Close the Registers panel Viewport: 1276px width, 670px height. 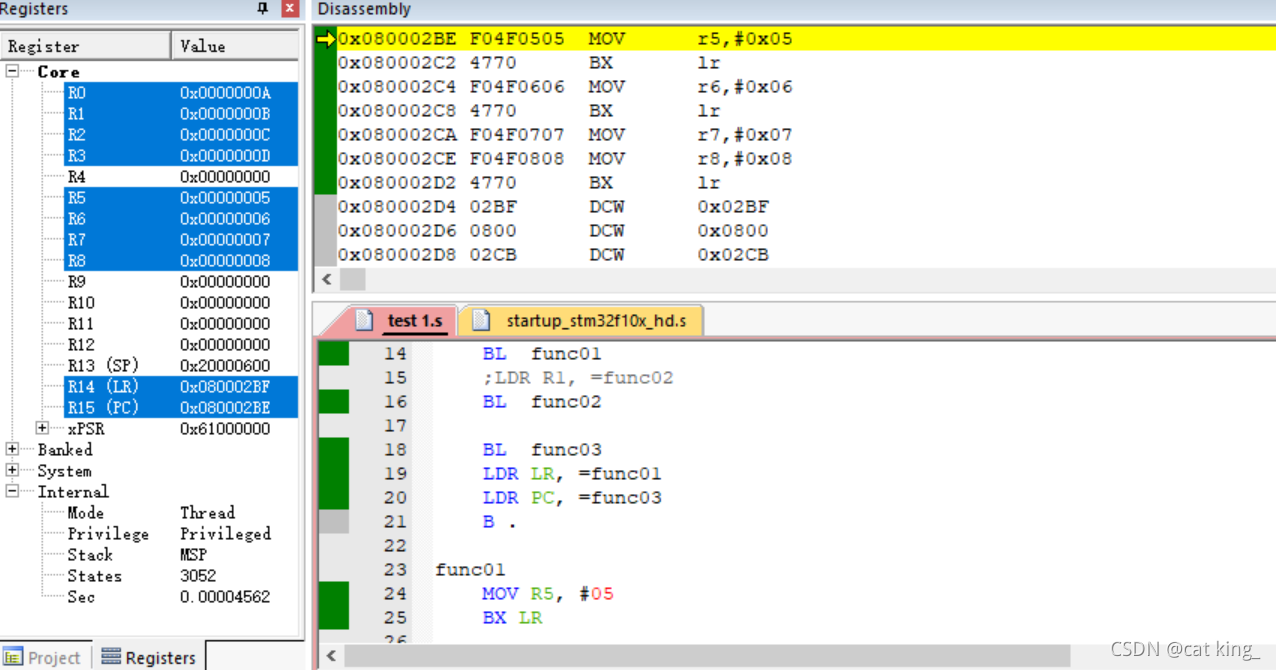pos(290,9)
